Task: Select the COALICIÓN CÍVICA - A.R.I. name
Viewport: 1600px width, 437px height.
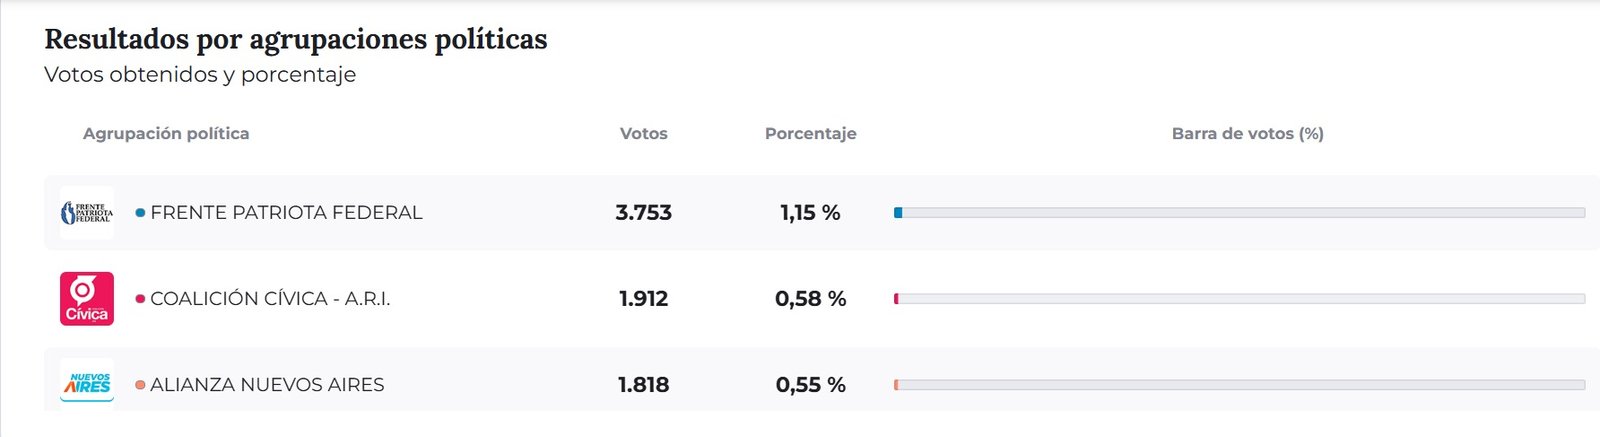Action: [x=270, y=298]
